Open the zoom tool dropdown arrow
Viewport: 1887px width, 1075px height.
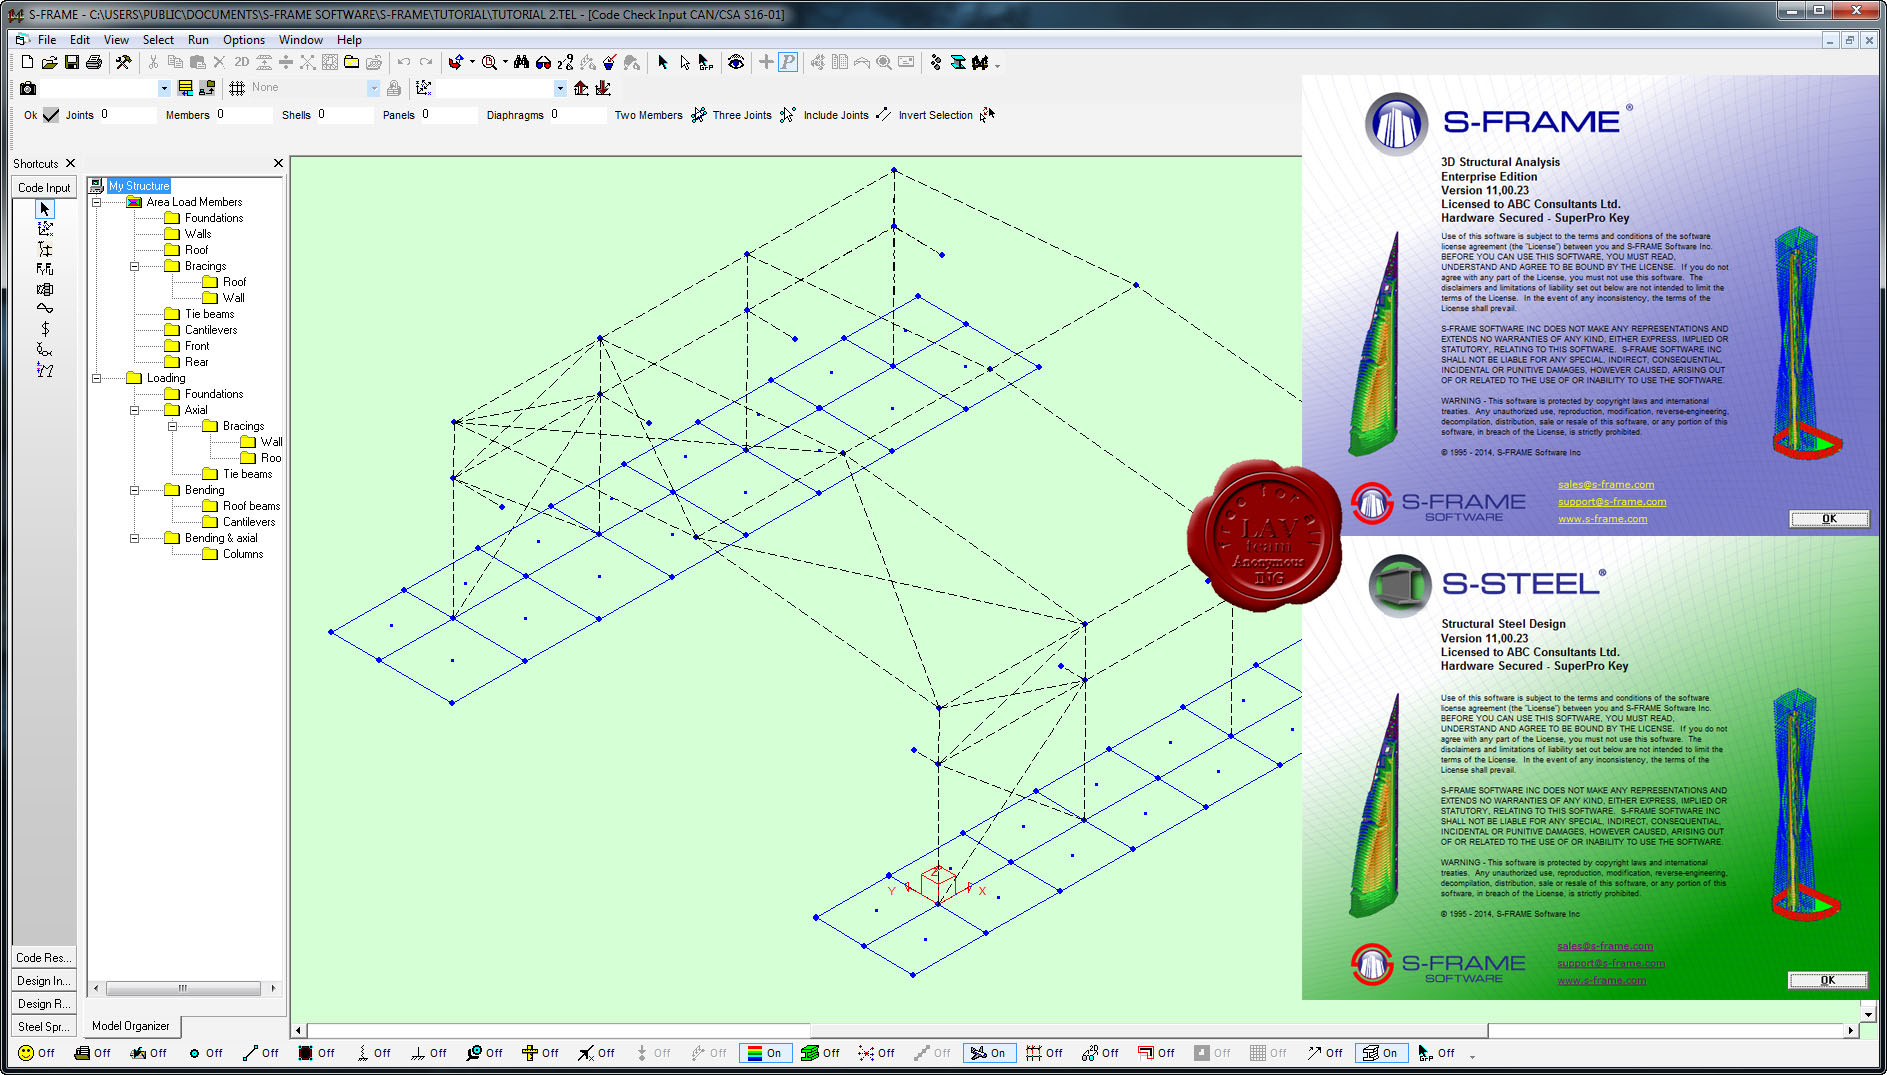pyautogui.click(x=505, y=62)
